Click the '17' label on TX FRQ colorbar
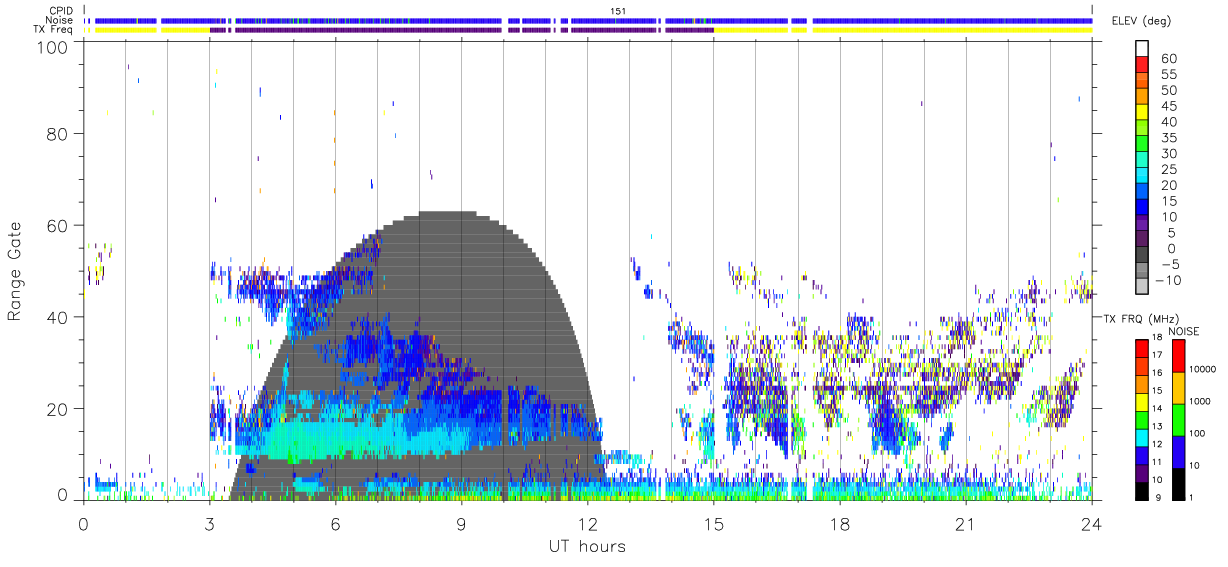1228x567 pixels. pos(1158,355)
